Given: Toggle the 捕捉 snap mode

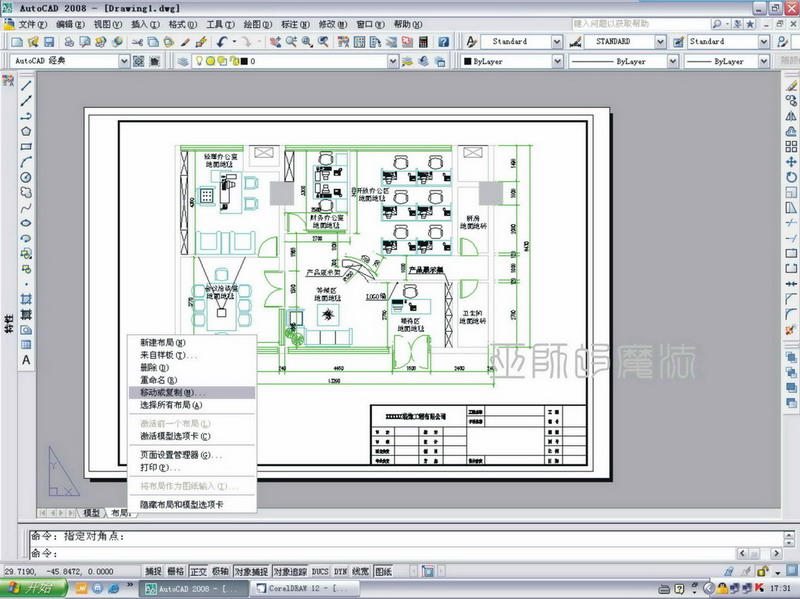Looking at the screenshot, I should 153,571.
